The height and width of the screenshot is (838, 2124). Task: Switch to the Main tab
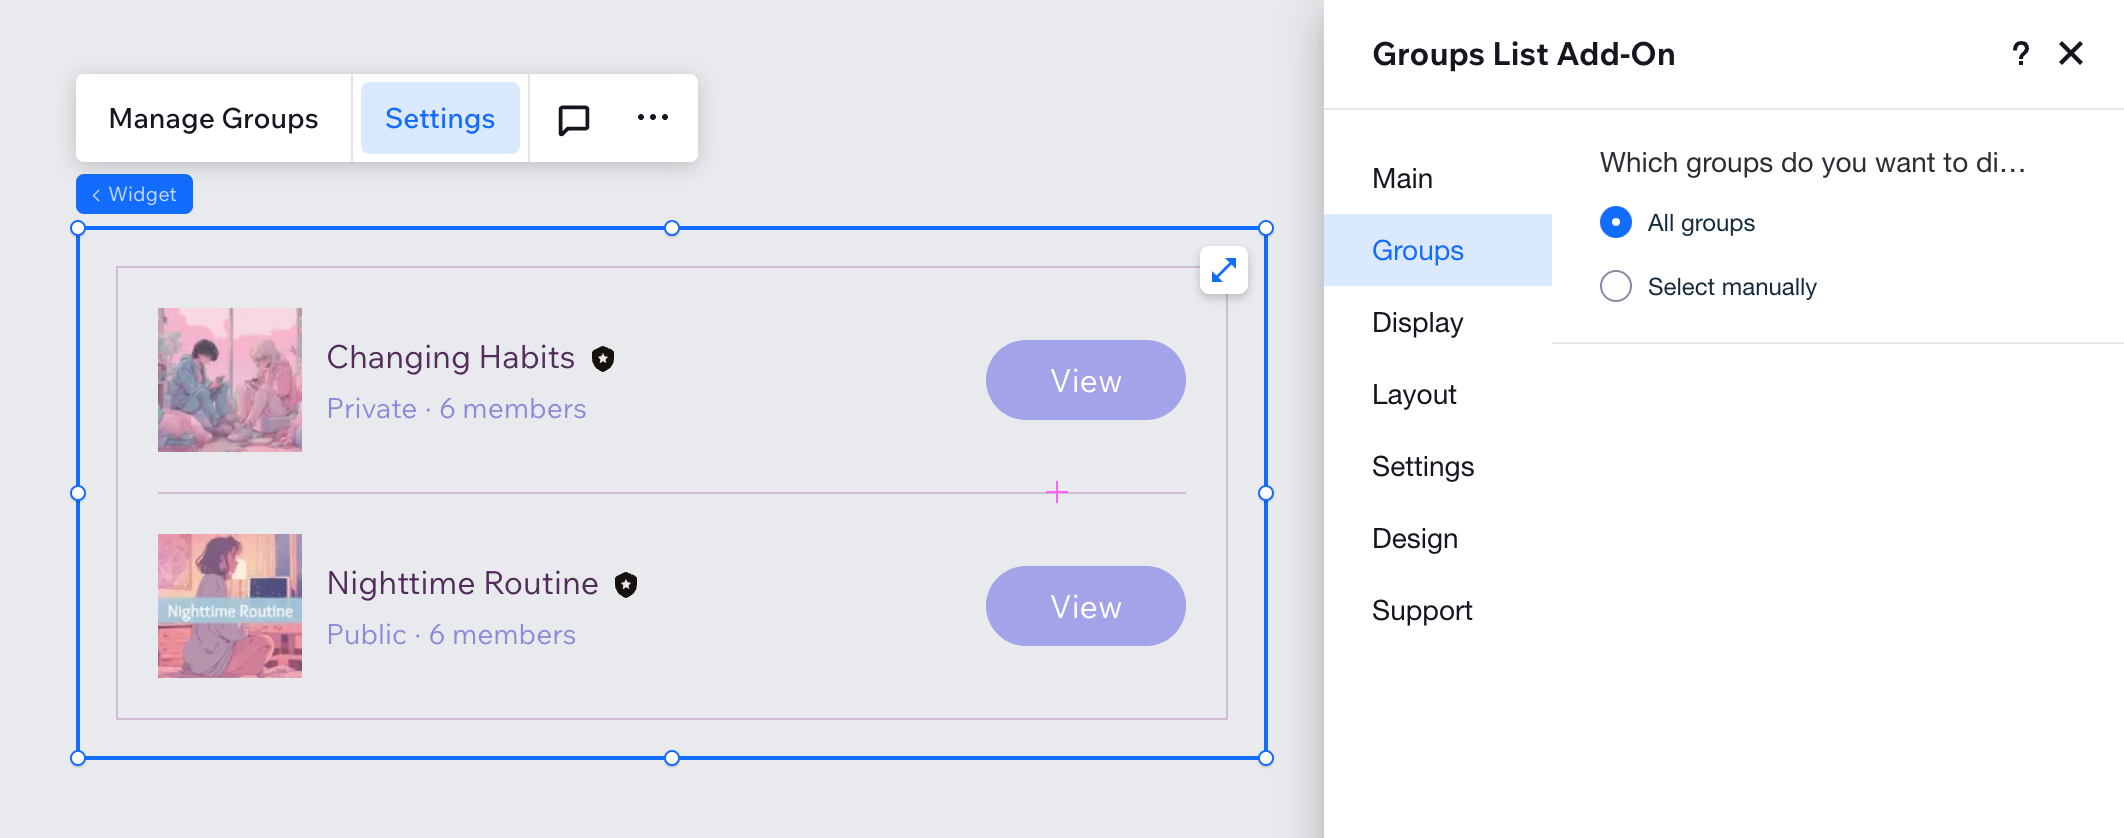pyautogui.click(x=1402, y=178)
